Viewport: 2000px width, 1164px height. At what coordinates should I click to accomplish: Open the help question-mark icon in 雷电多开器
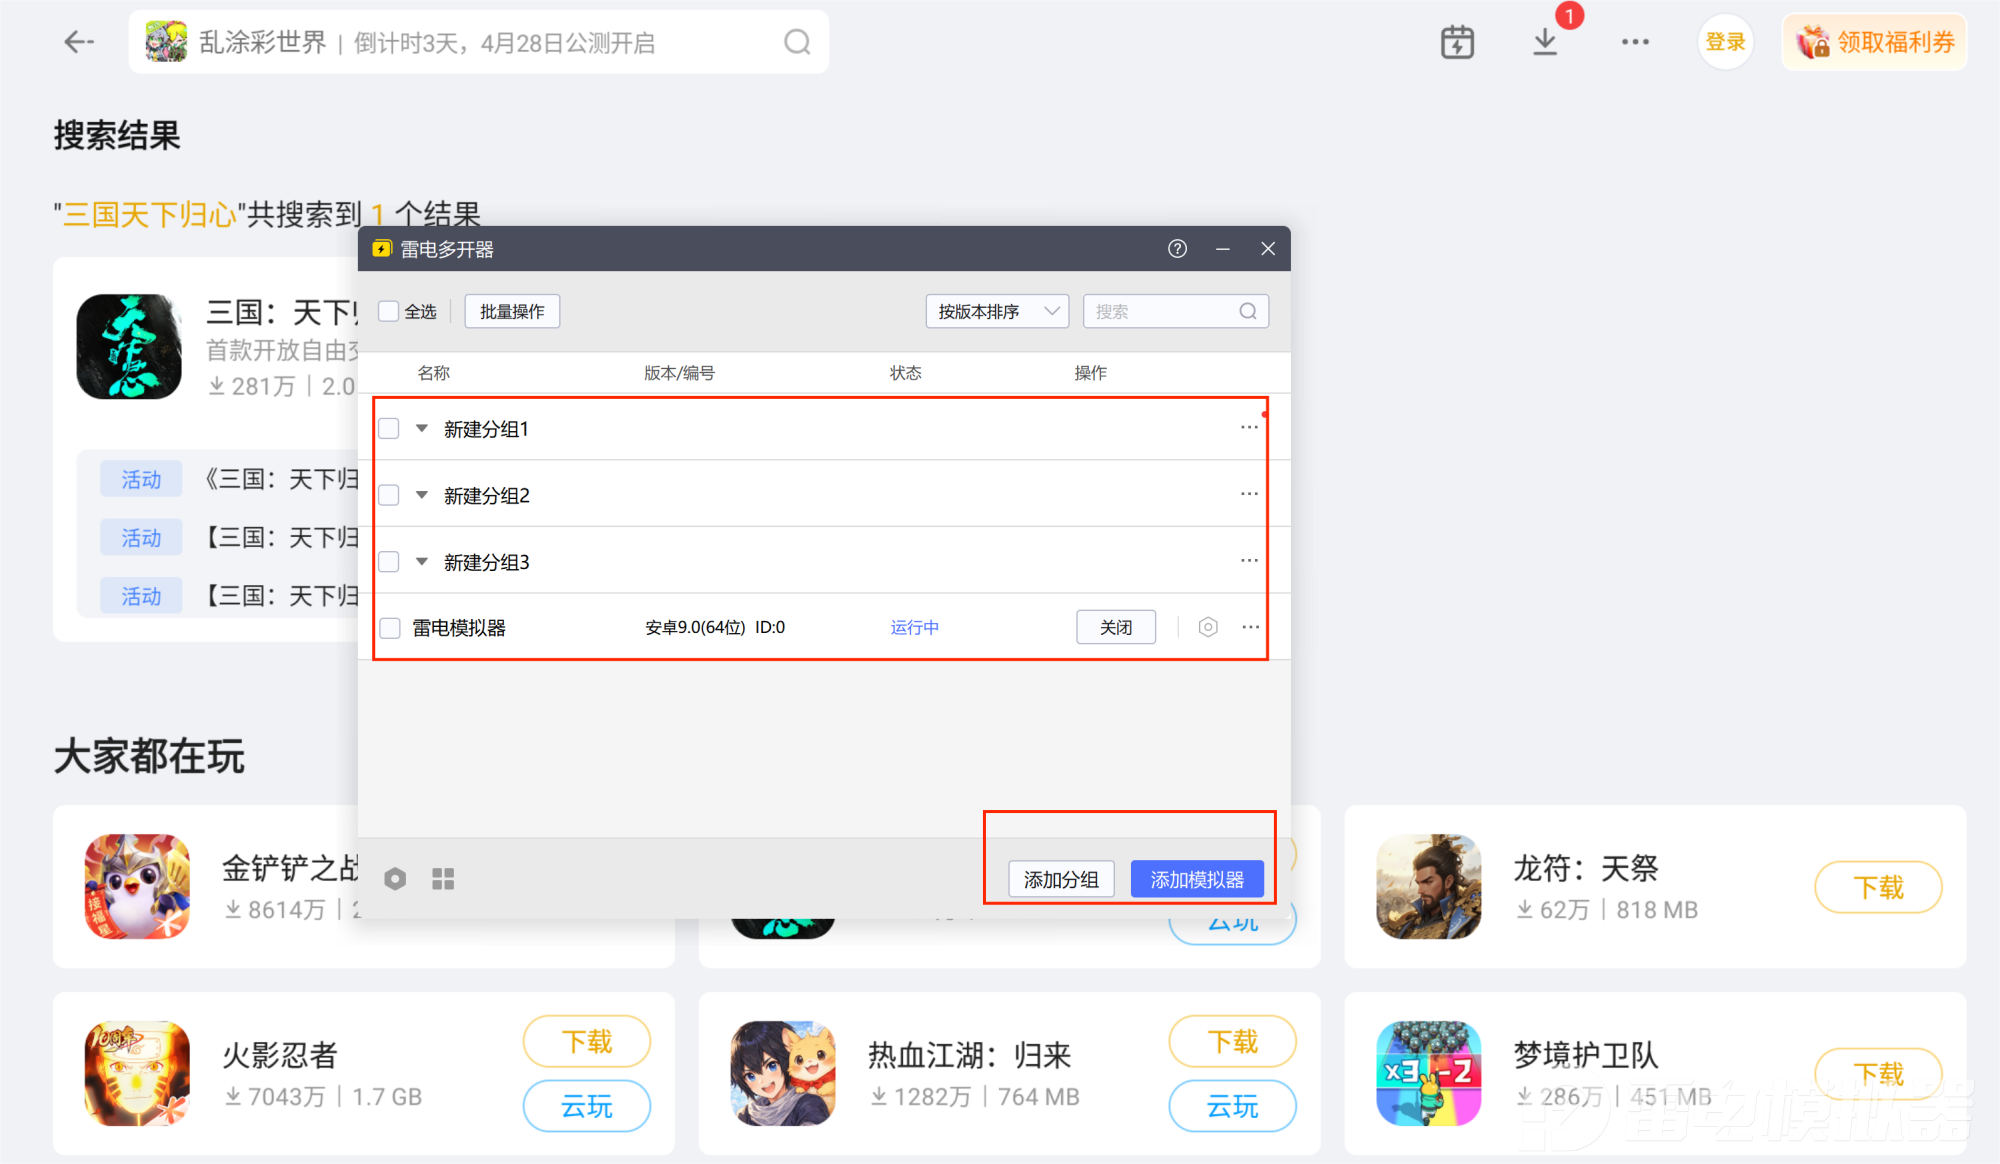coord(1177,249)
